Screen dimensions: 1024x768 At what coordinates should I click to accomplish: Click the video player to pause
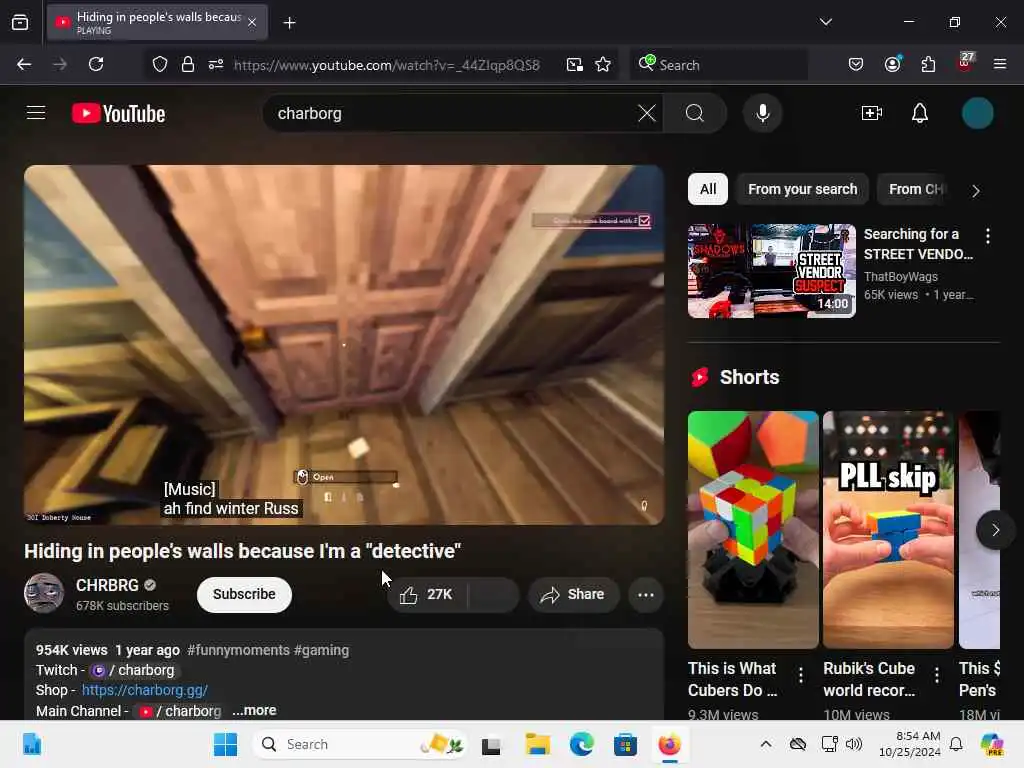[344, 344]
